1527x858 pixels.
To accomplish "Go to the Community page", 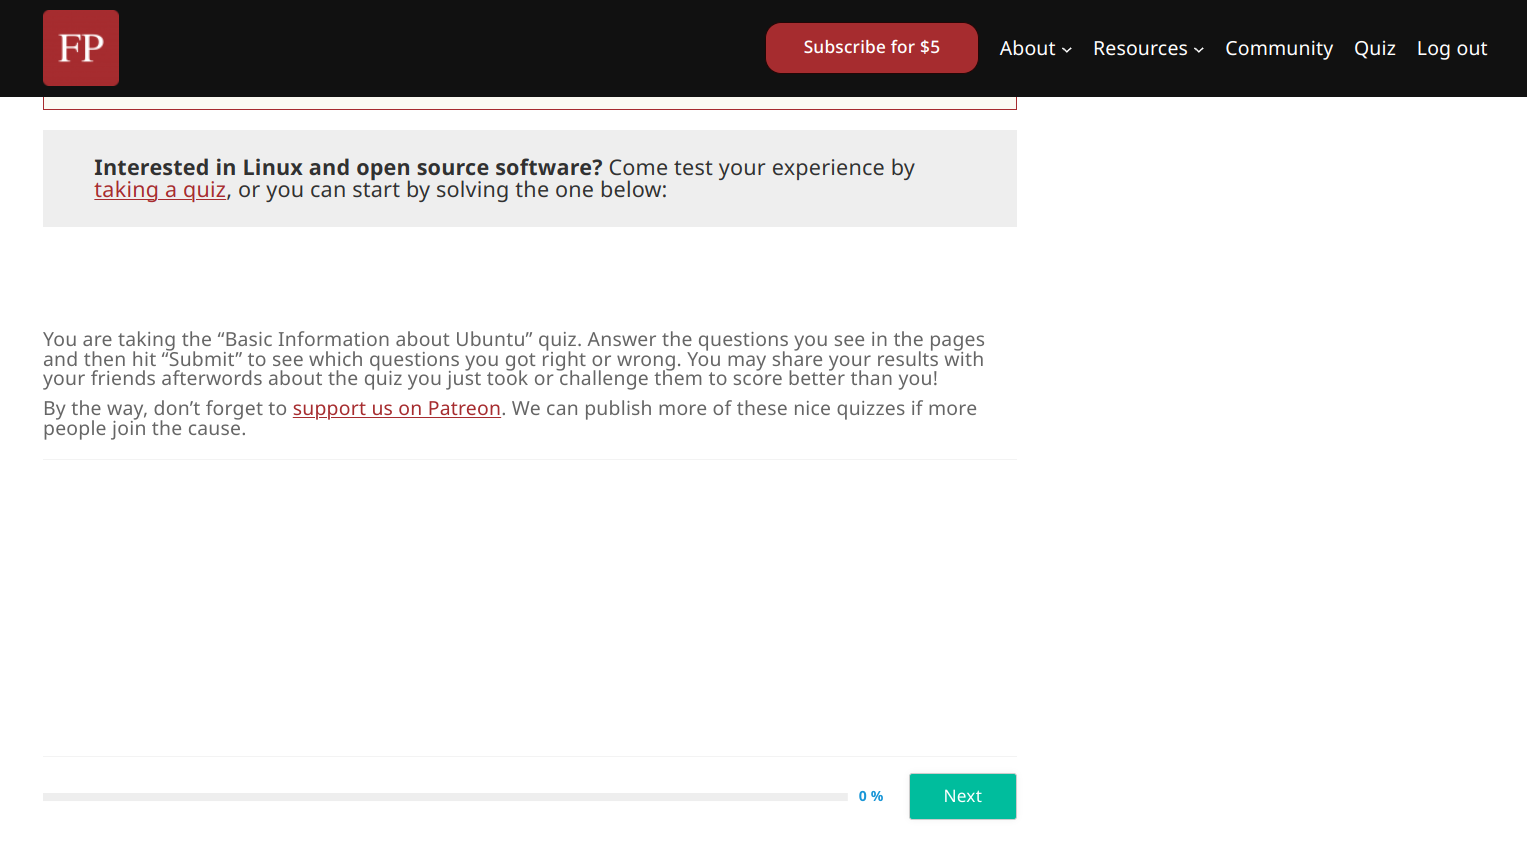I will point(1278,48).
